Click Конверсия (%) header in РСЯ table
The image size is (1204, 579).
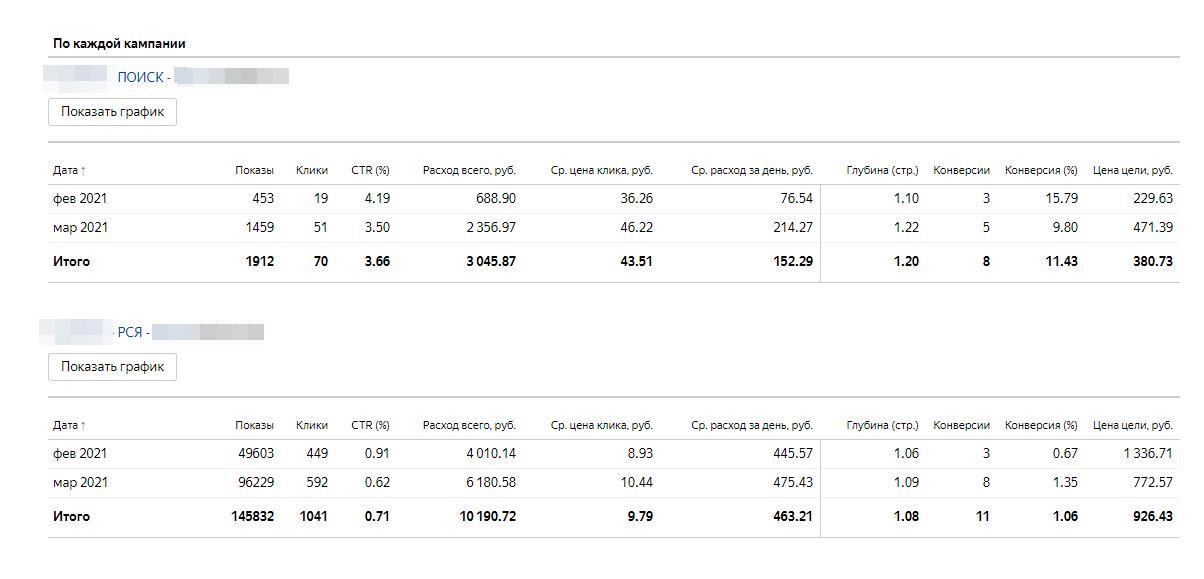click(x=1041, y=425)
